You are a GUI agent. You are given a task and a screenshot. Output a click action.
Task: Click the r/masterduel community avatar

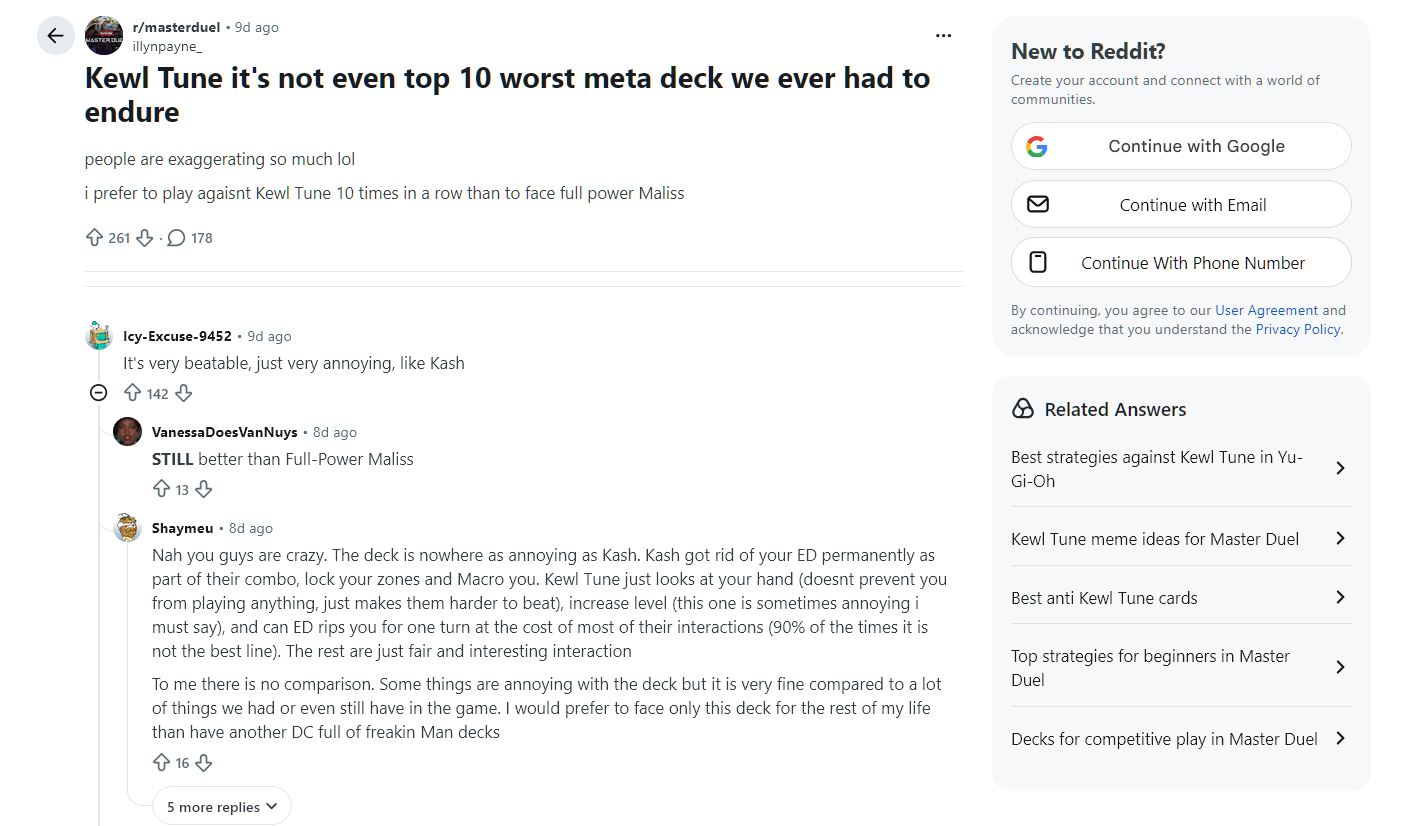click(104, 36)
